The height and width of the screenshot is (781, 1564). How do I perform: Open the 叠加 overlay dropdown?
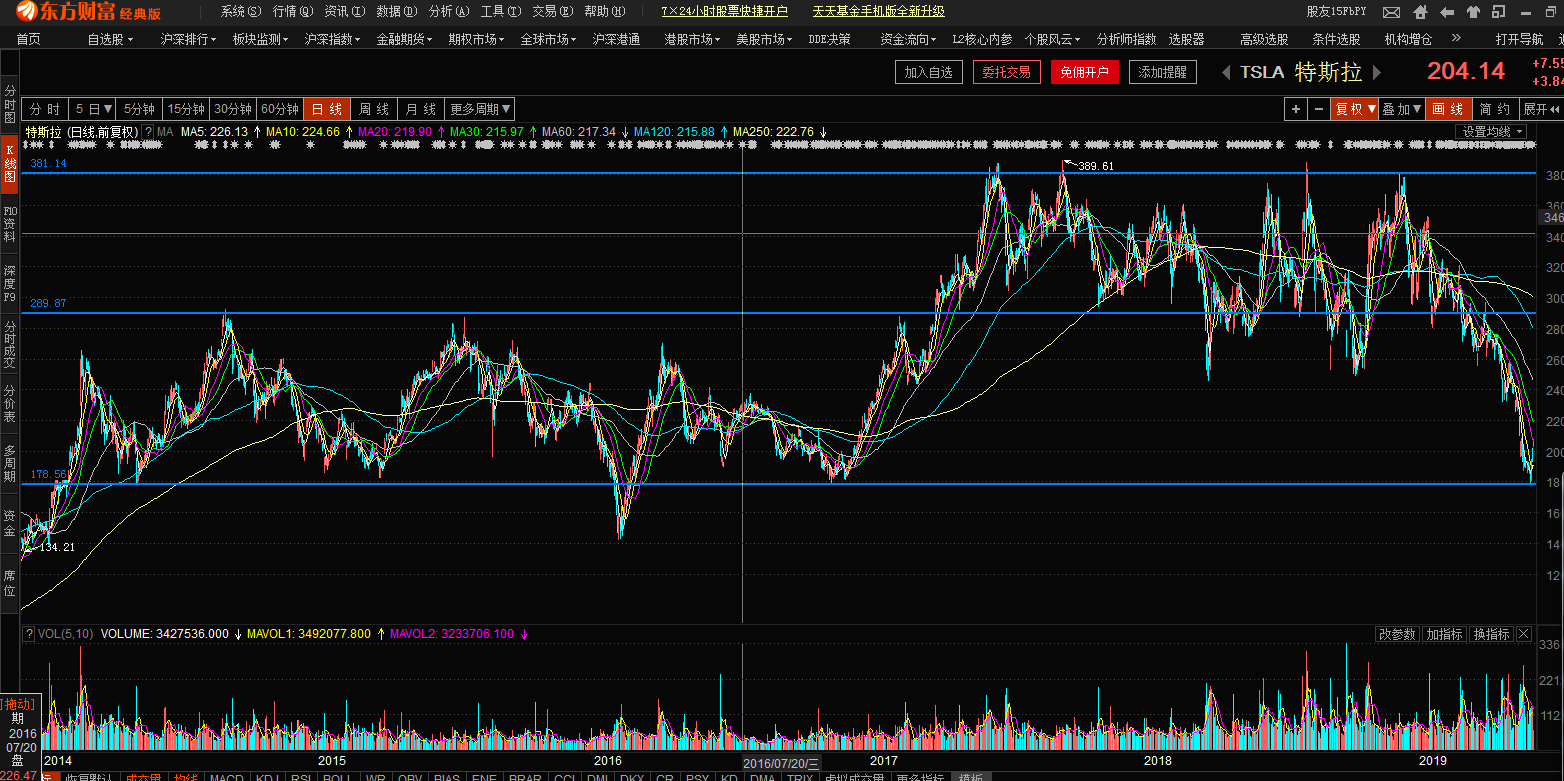pyautogui.click(x=1402, y=109)
